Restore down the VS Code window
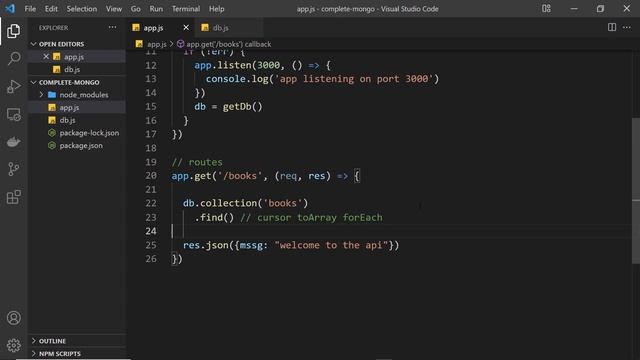 [600, 9]
